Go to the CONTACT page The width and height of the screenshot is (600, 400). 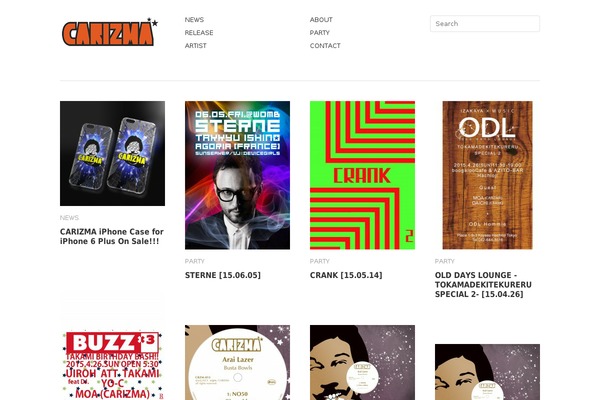tap(325, 46)
